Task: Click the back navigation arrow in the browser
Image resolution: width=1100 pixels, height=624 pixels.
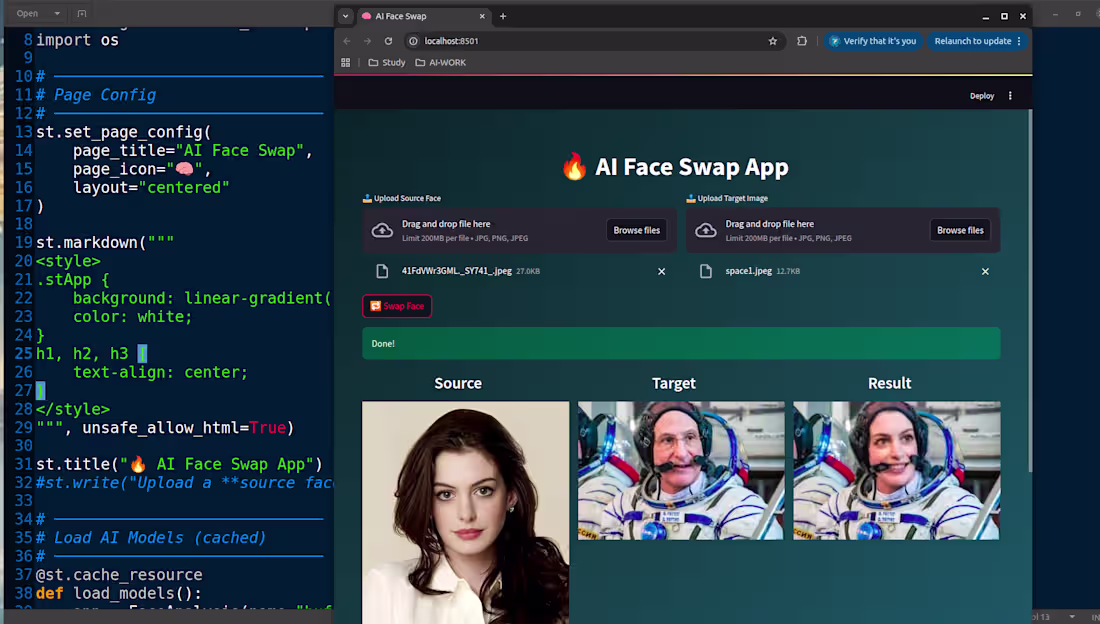Action: click(x=346, y=41)
